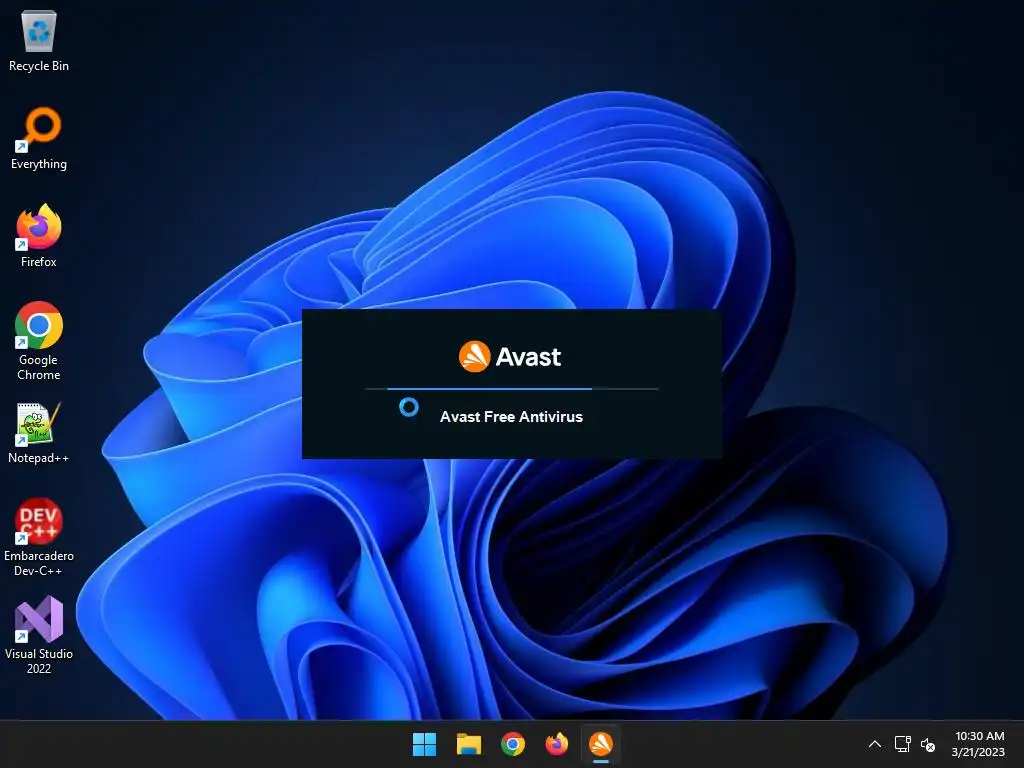Viewport: 1024px width, 768px height.
Task: Select the Visual Studio 2022 shortcut
Action: [39, 635]
